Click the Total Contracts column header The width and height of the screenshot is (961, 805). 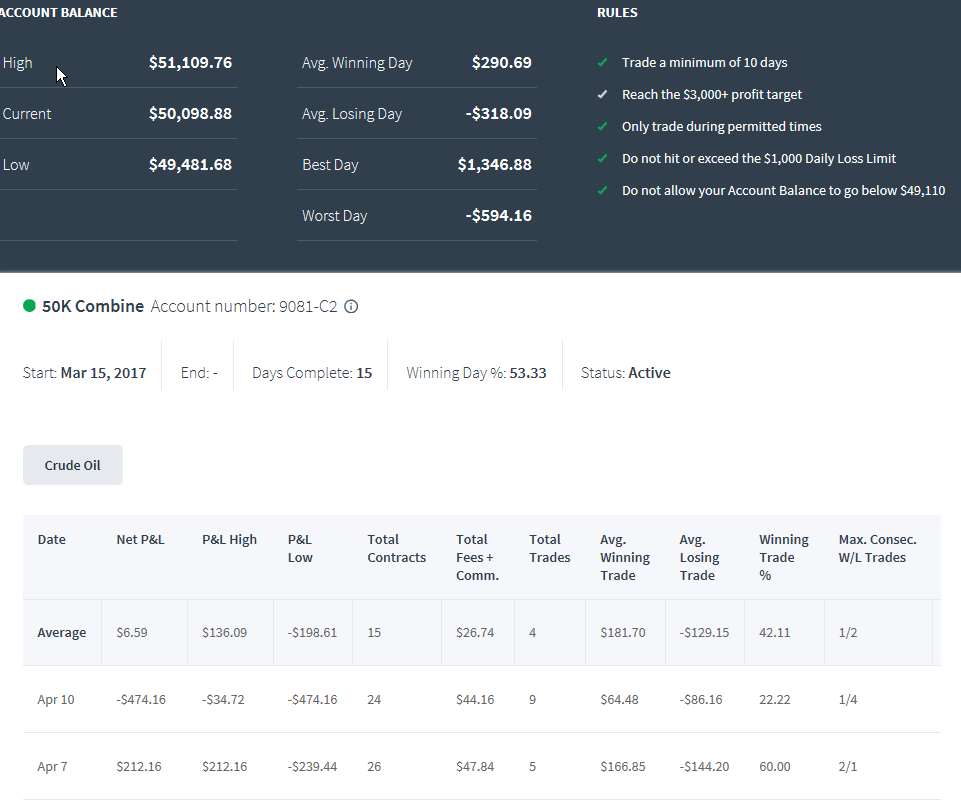397,548
